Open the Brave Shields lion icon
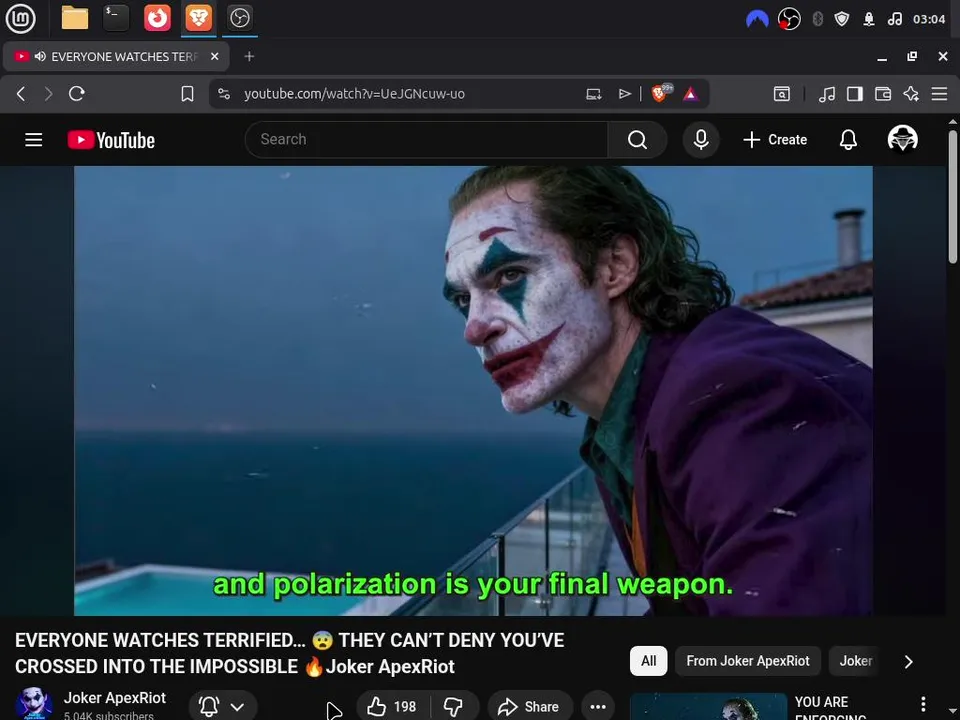 coord(660,94)
